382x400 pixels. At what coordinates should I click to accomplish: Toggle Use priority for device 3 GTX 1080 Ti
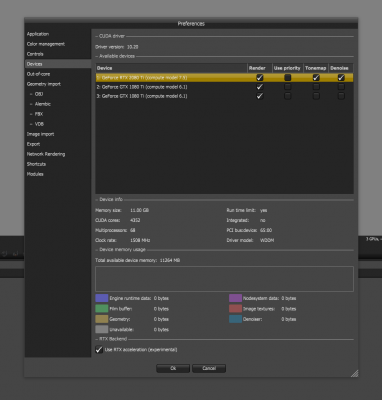[x=287, y=96]
